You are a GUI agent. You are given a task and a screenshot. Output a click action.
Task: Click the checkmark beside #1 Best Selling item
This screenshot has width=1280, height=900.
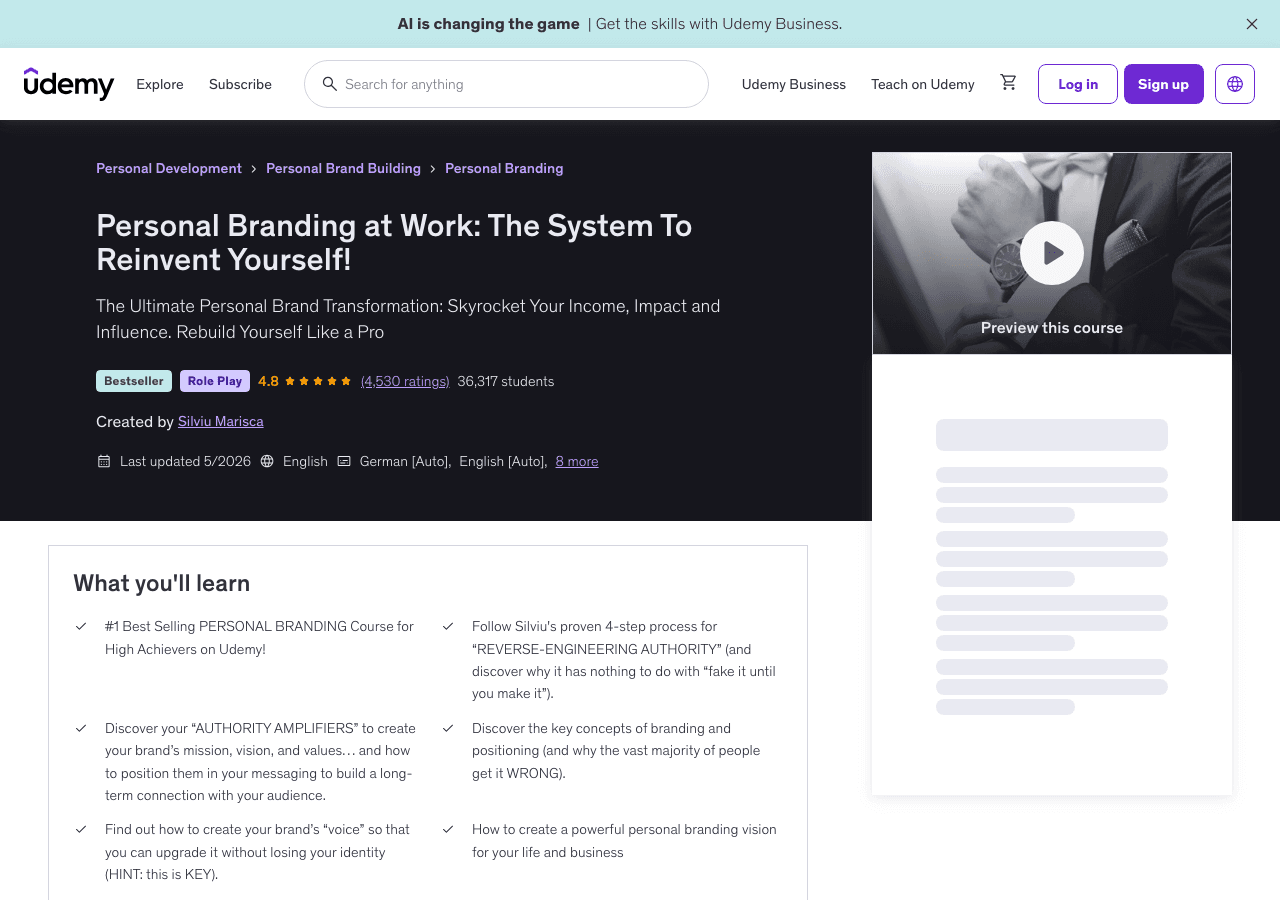pyautogui.click(x=81, y=626)
